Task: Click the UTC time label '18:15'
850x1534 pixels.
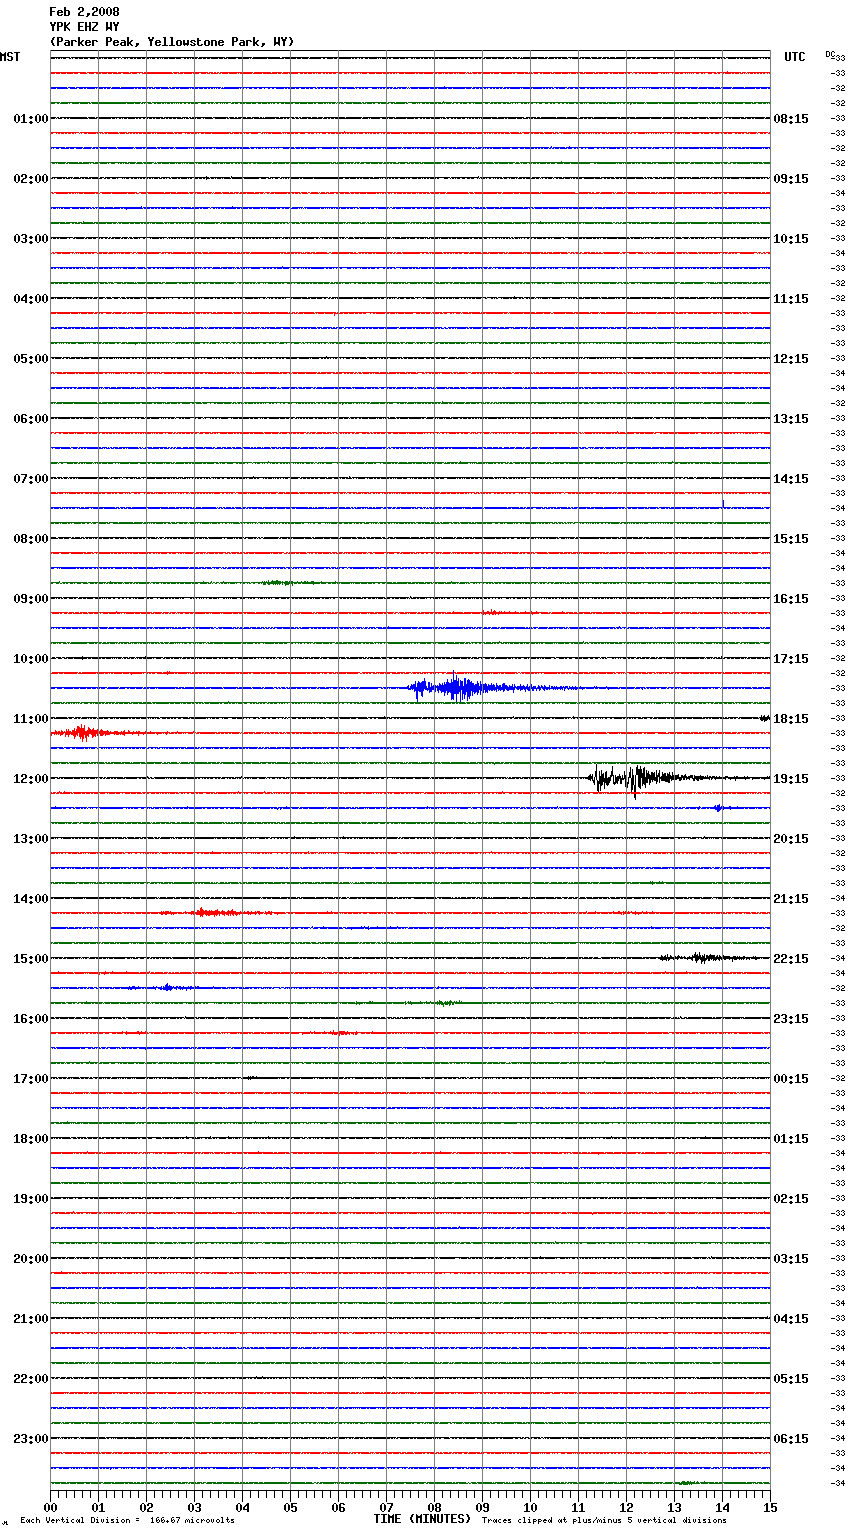Action: [x=791, y=719]
